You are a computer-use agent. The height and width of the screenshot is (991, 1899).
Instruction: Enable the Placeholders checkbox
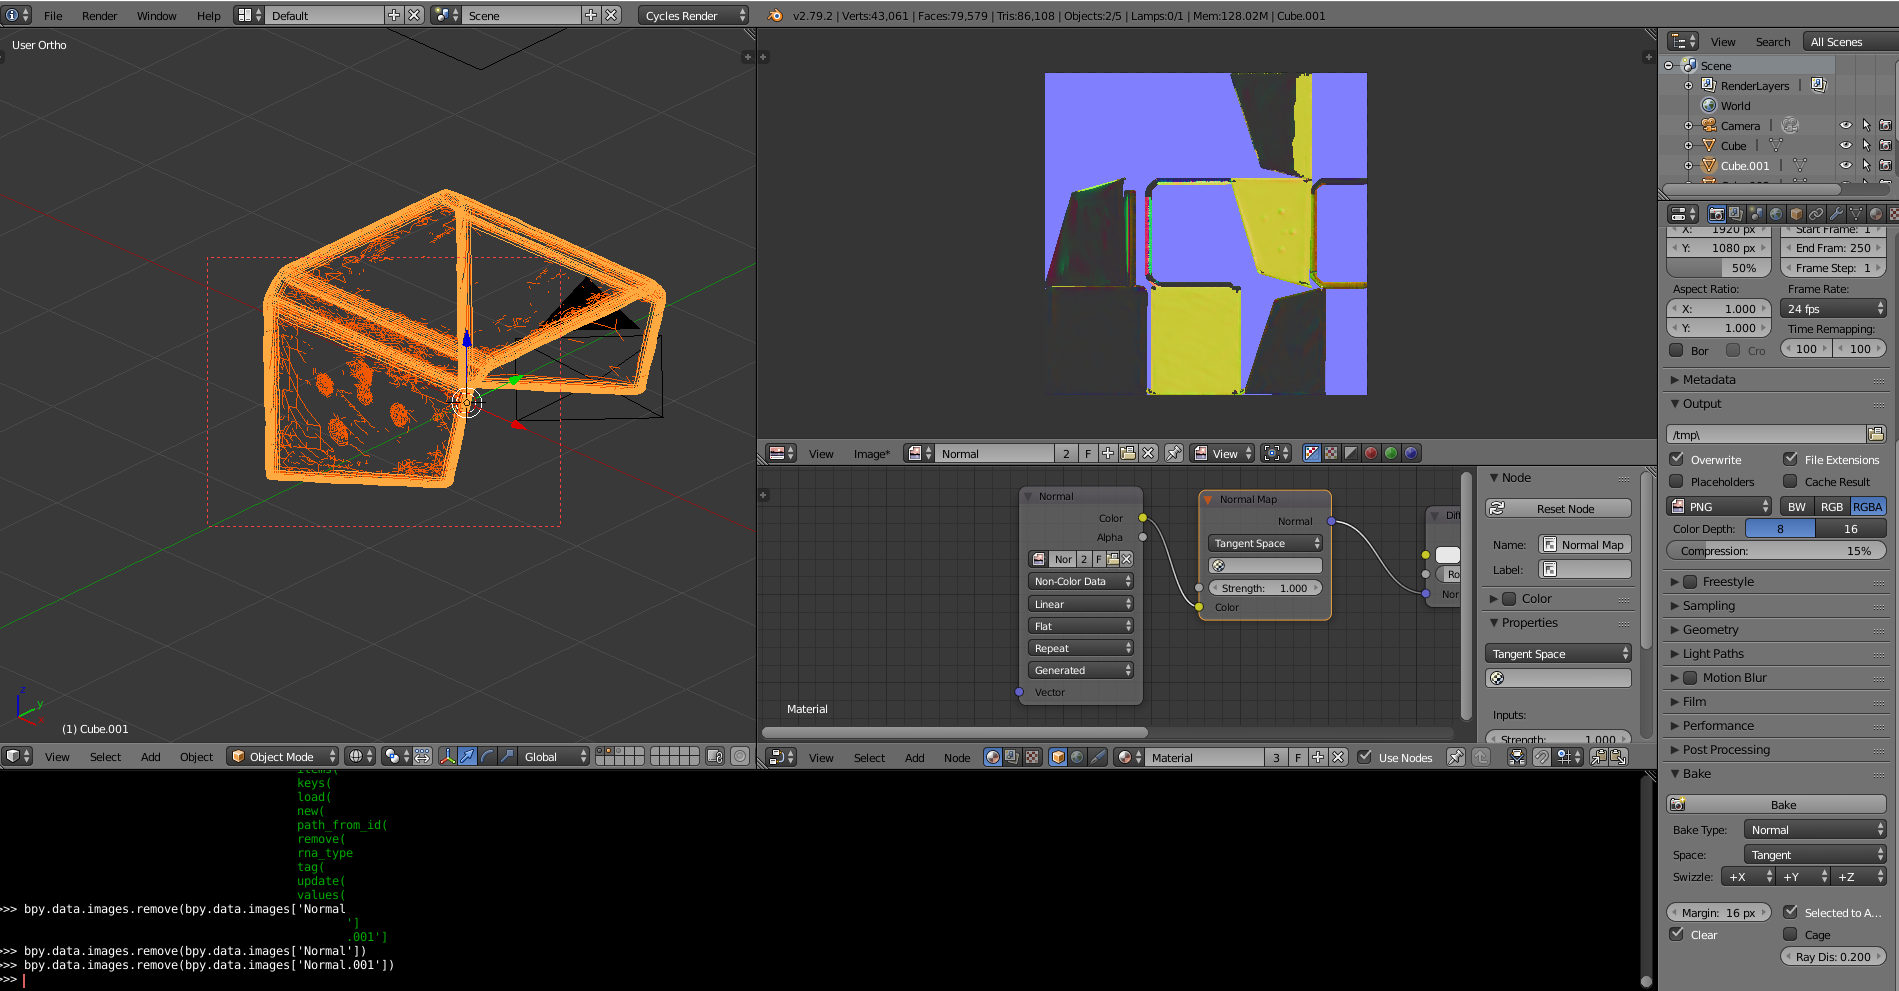pos(1677,481)
